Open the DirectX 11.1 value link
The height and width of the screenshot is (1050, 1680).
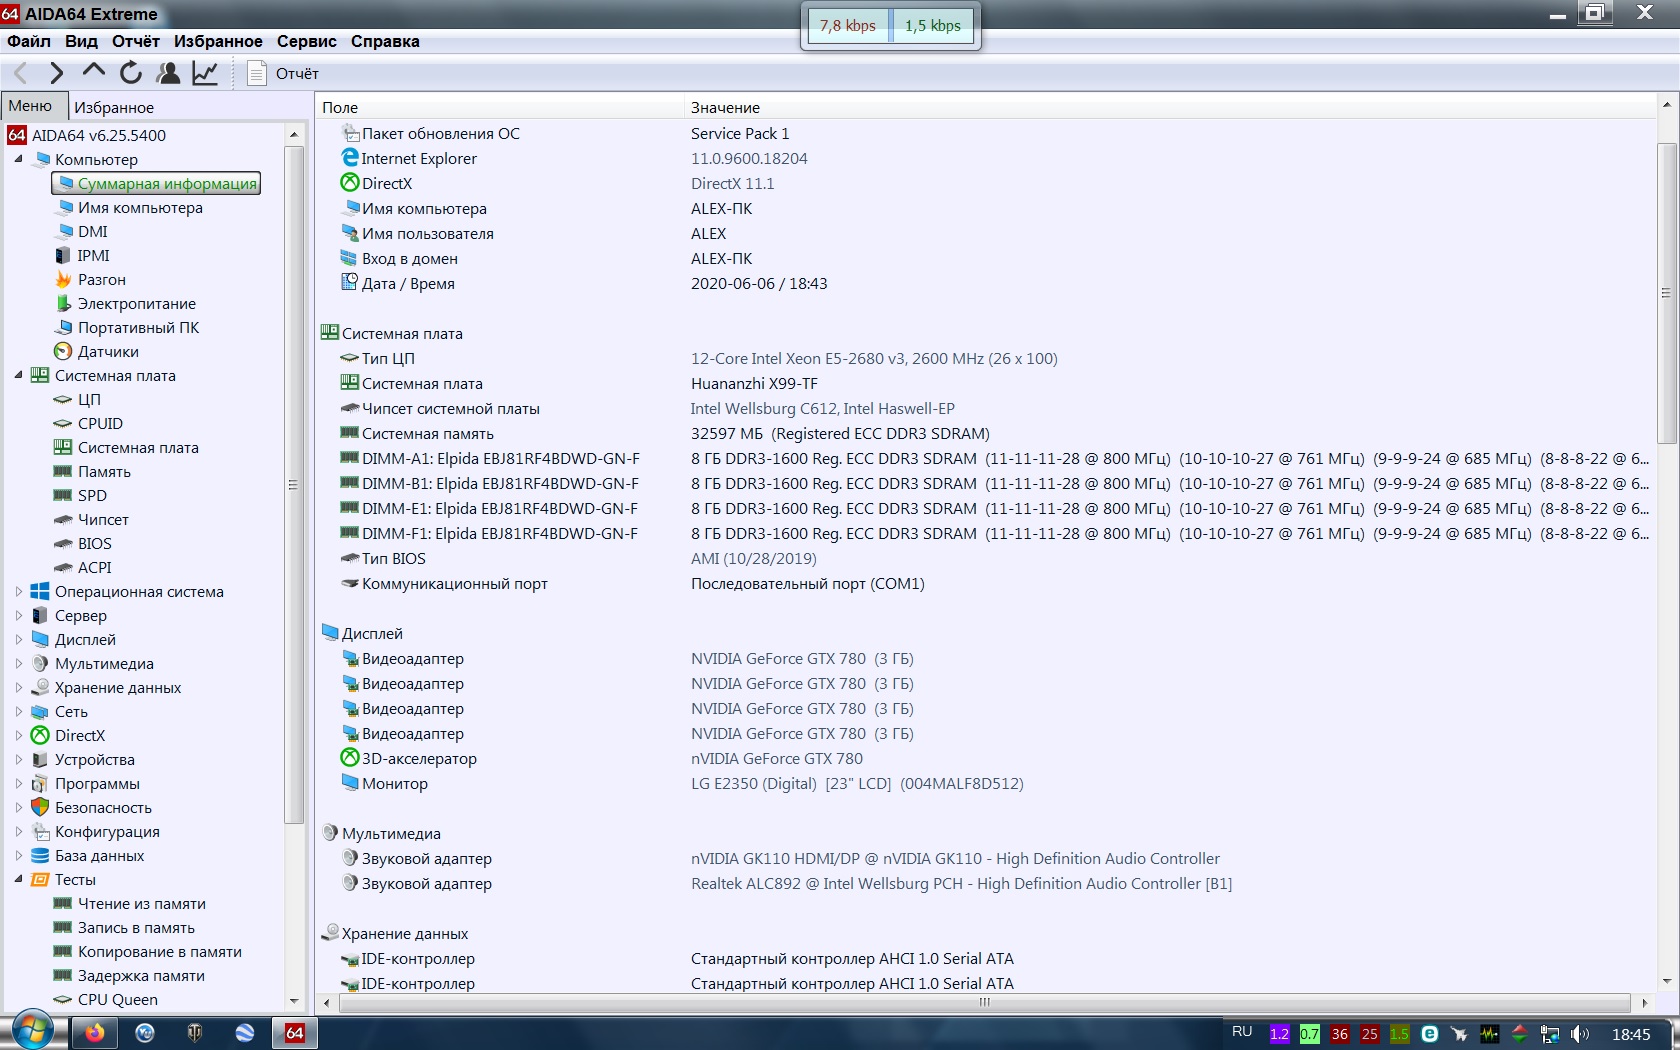pyautogui.click(x=732, y=183)
